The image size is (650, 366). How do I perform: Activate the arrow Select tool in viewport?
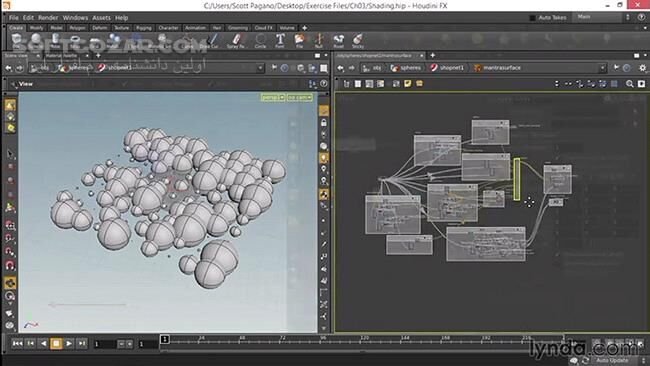[10, 154]
